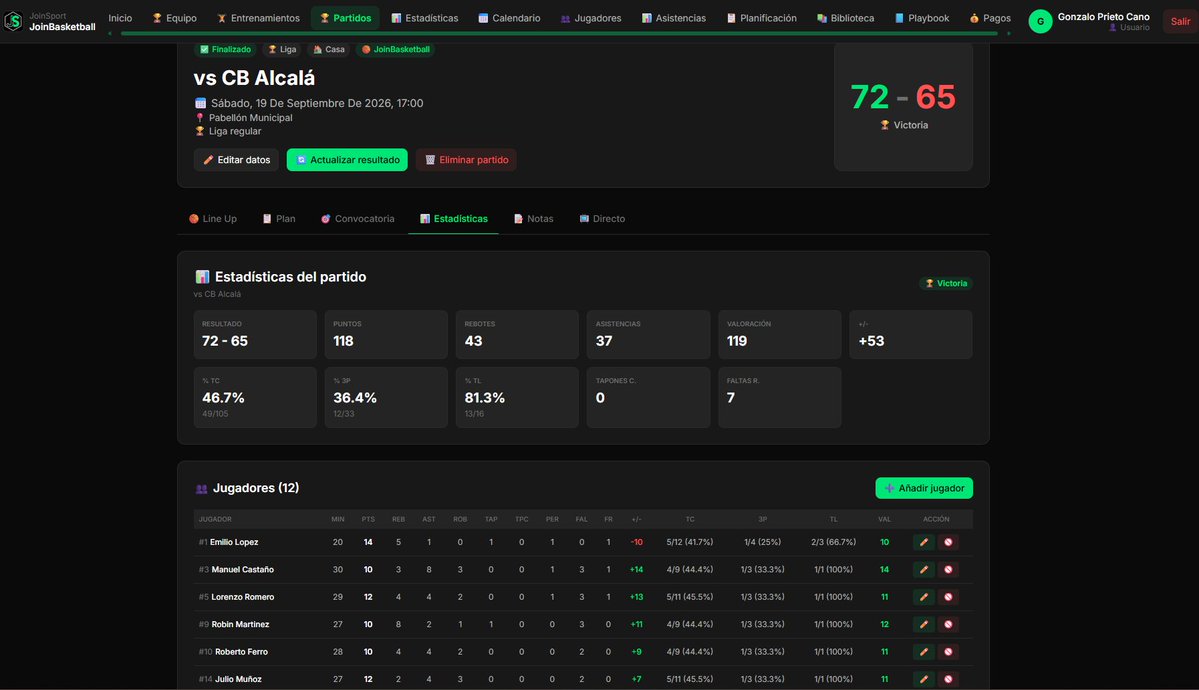This screenshot has height=690, width=1199.
Task: Open Entrenamientos in navigation bar
Action: click(x=258, y=18)
